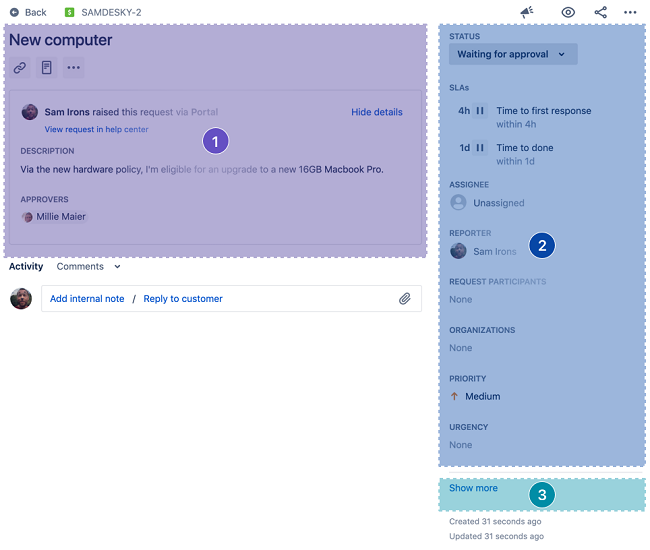650x550 pixels.
Task: Open the Waiting for approval status dropdown
Action: tap(513, 54)
